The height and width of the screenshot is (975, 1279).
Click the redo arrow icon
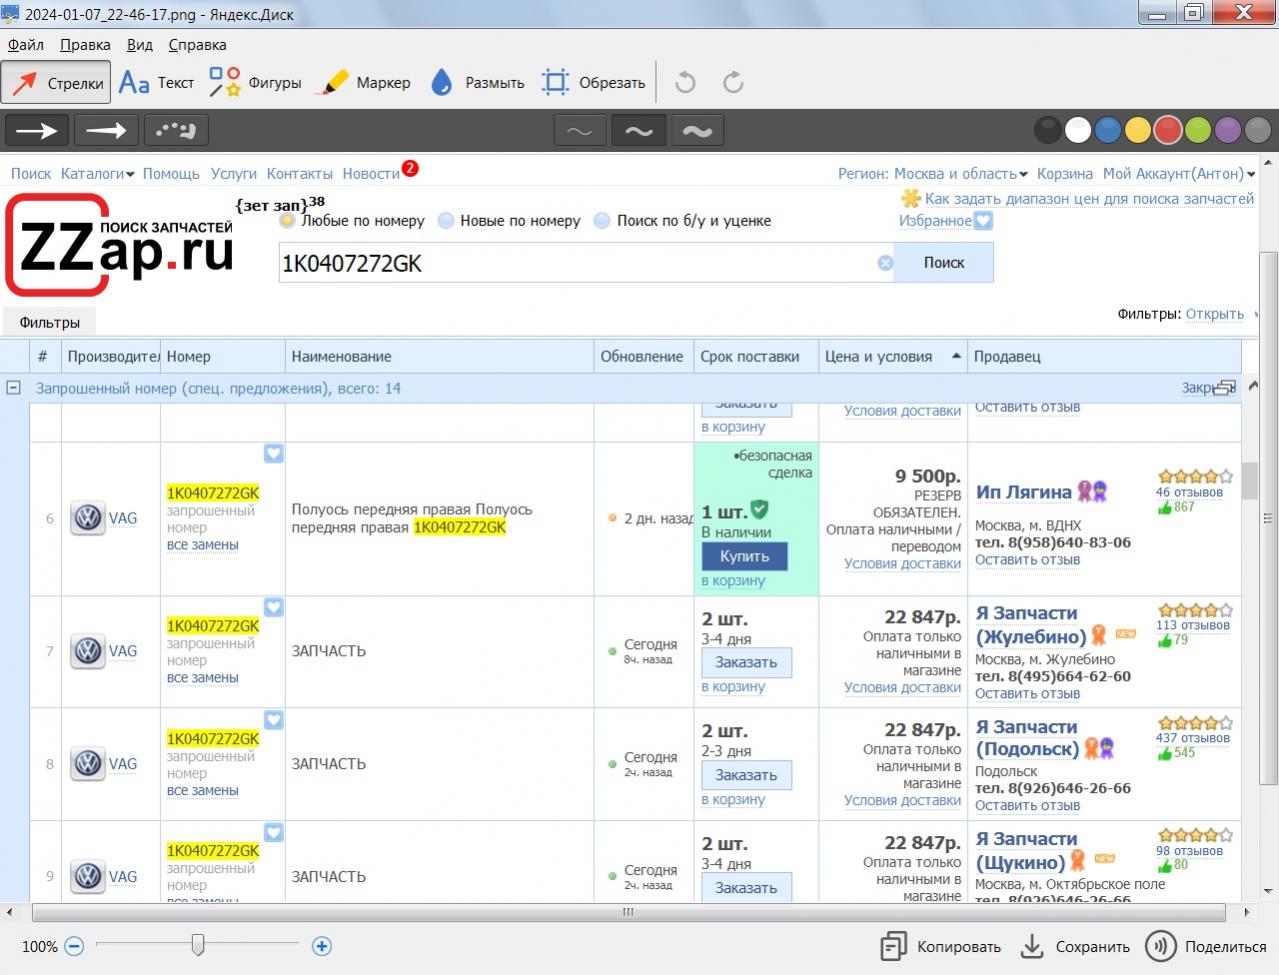tap(733, 82)
